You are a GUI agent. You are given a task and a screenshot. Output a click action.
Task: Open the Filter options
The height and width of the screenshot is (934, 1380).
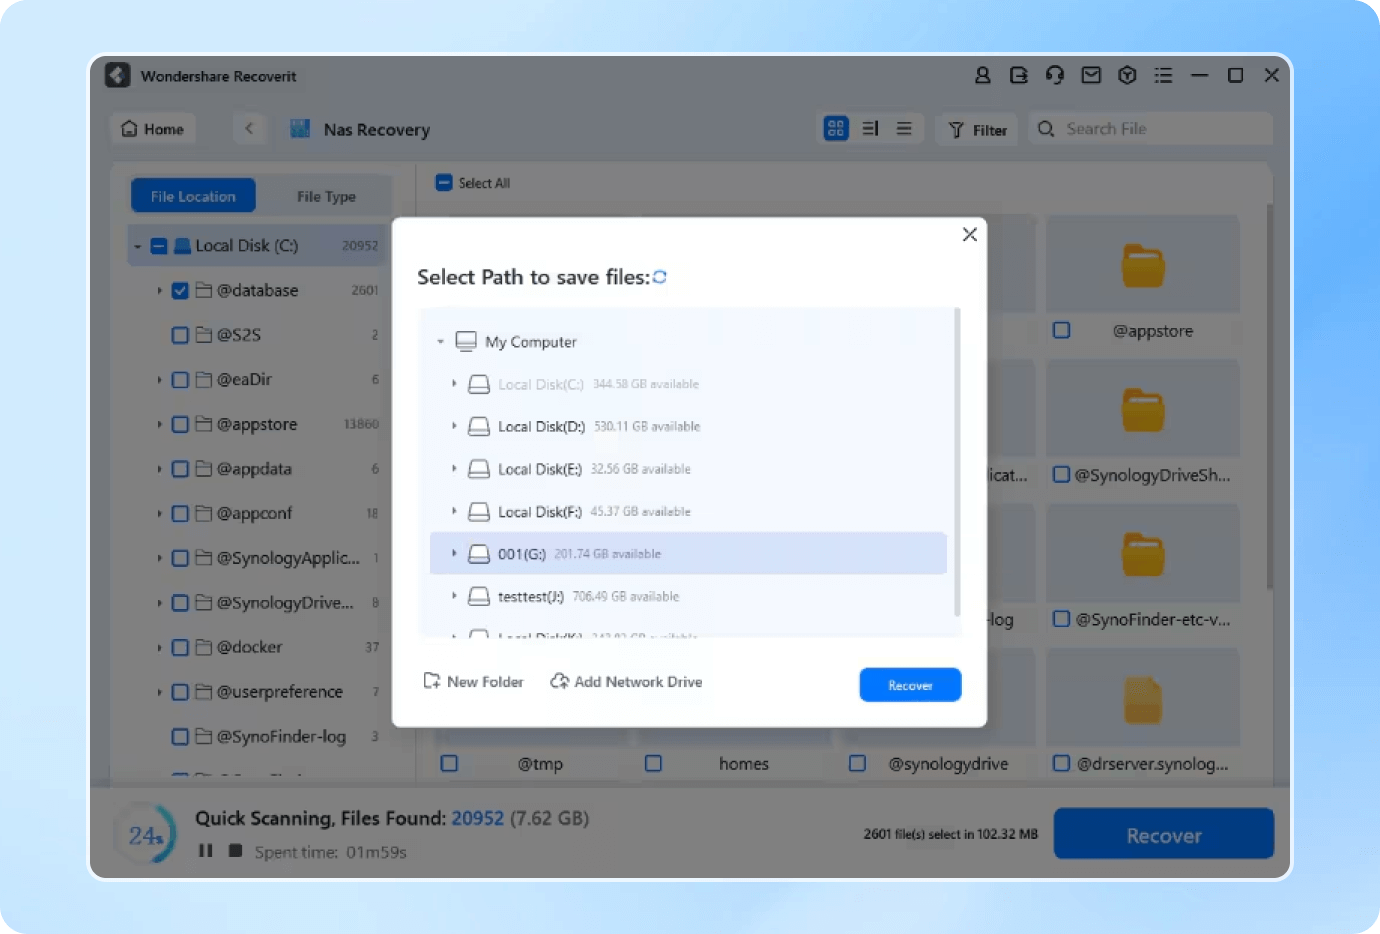[x=978, y=129]
